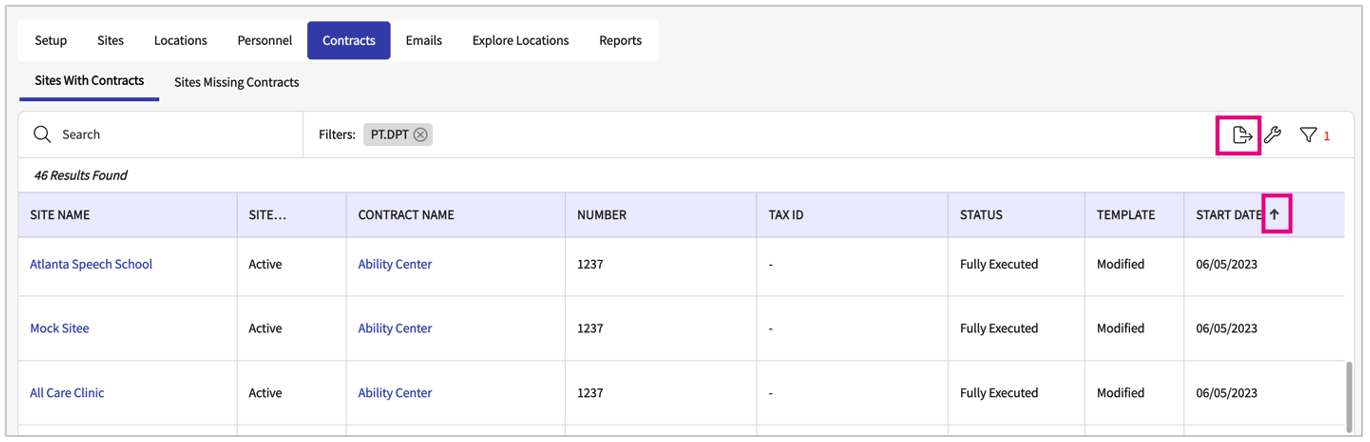Screen dimensions: 1370x442
Task: Click the export icon in the toolbar
Action: pyautogui.click(x=1241, y=135)
